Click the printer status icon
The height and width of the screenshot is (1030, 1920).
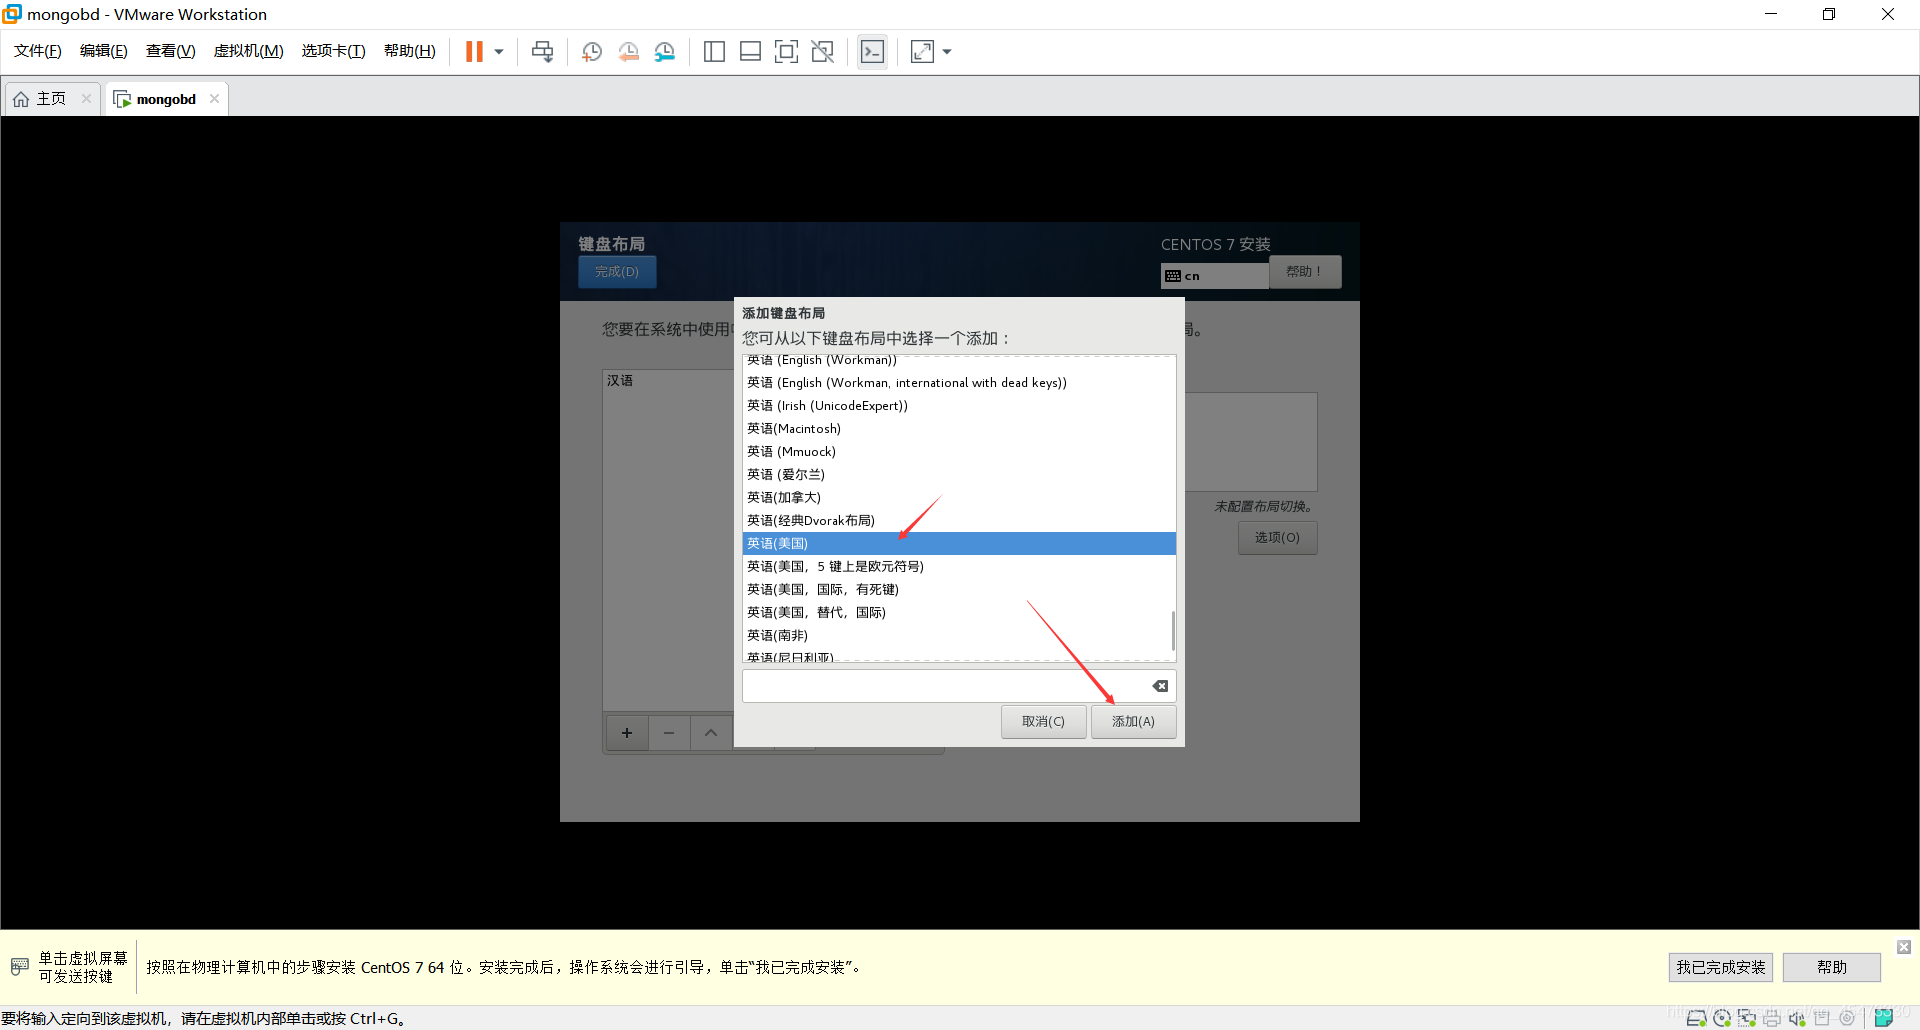1772,1018
